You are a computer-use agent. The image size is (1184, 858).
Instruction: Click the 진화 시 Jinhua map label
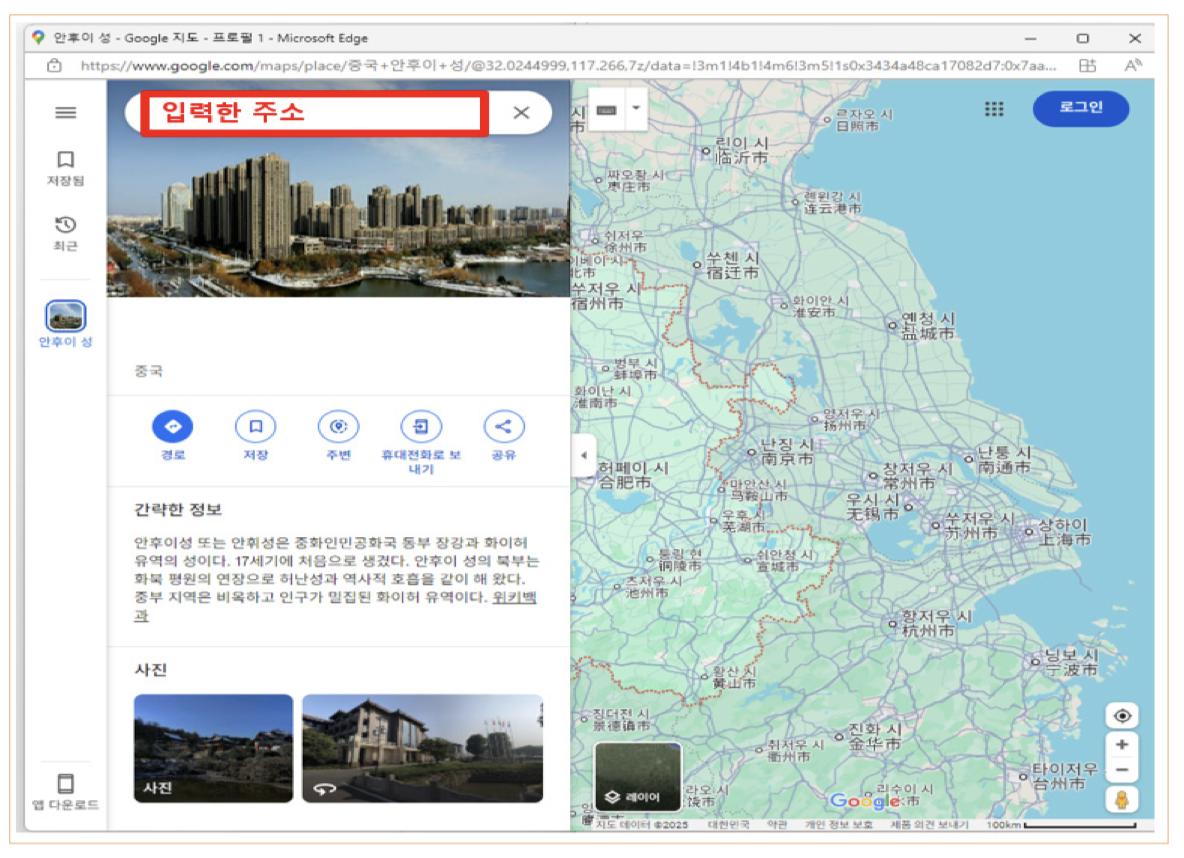coord(874,736)
